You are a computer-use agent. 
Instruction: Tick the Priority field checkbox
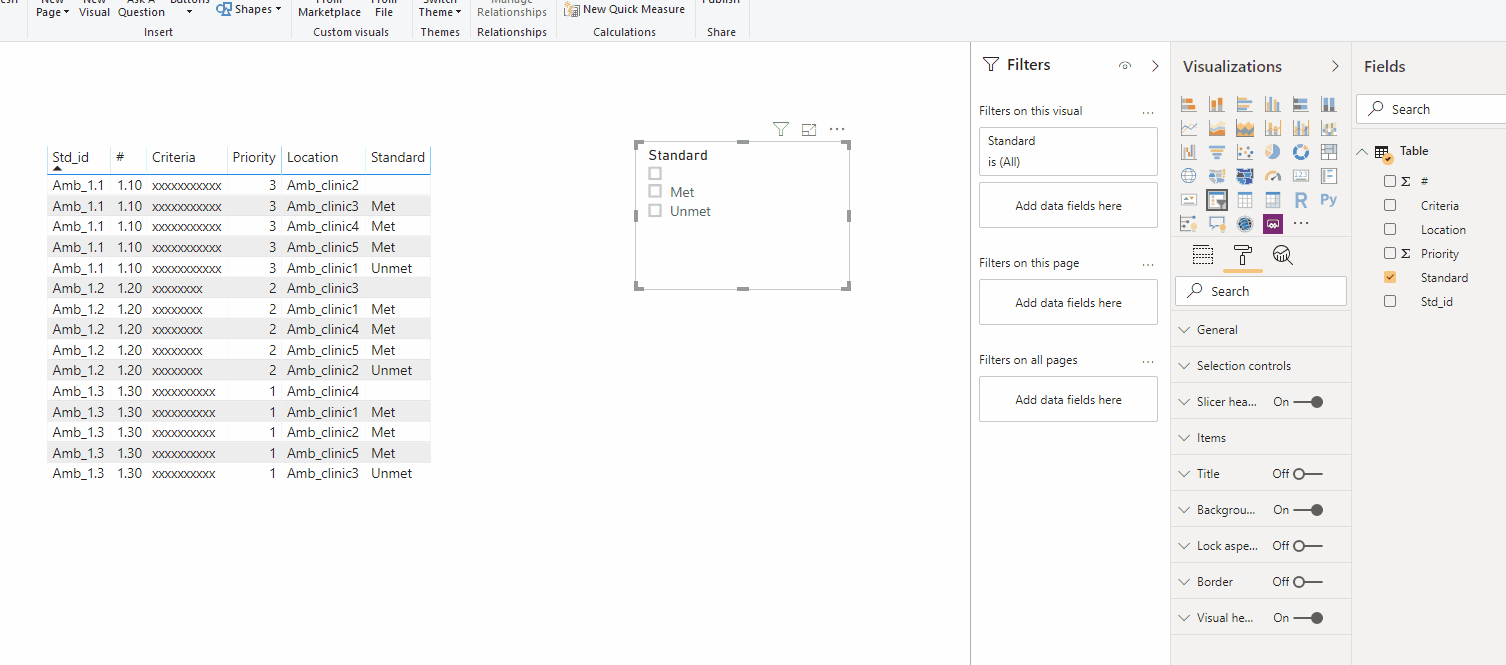[1390, 253]
